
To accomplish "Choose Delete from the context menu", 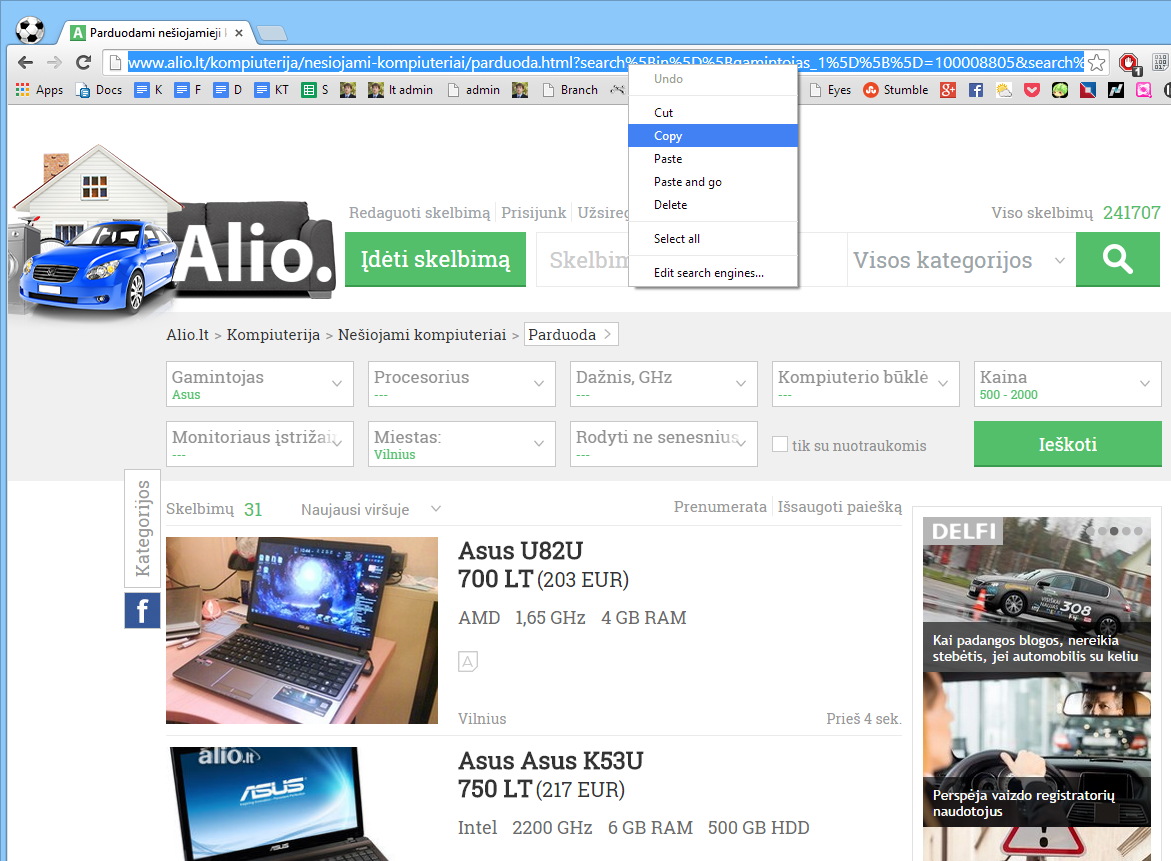I will [x=713, y=205].
